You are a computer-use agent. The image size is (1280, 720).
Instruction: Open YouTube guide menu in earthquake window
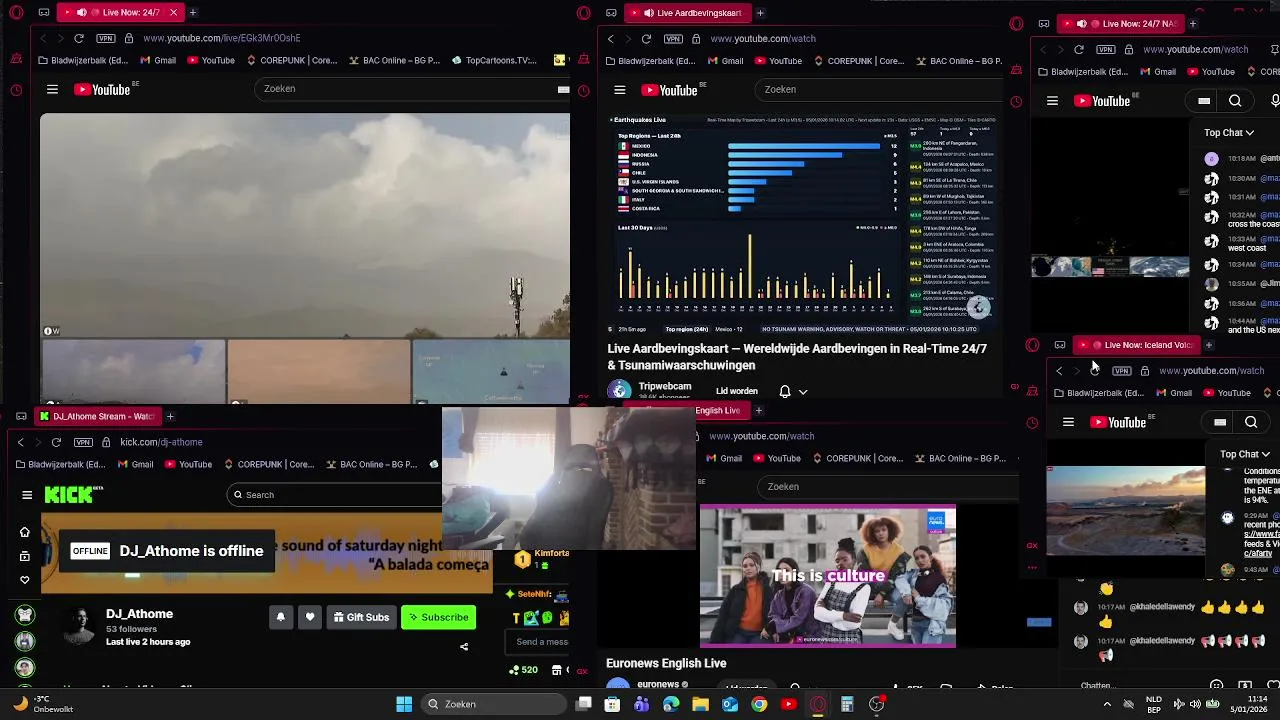[x=620, y=90]
